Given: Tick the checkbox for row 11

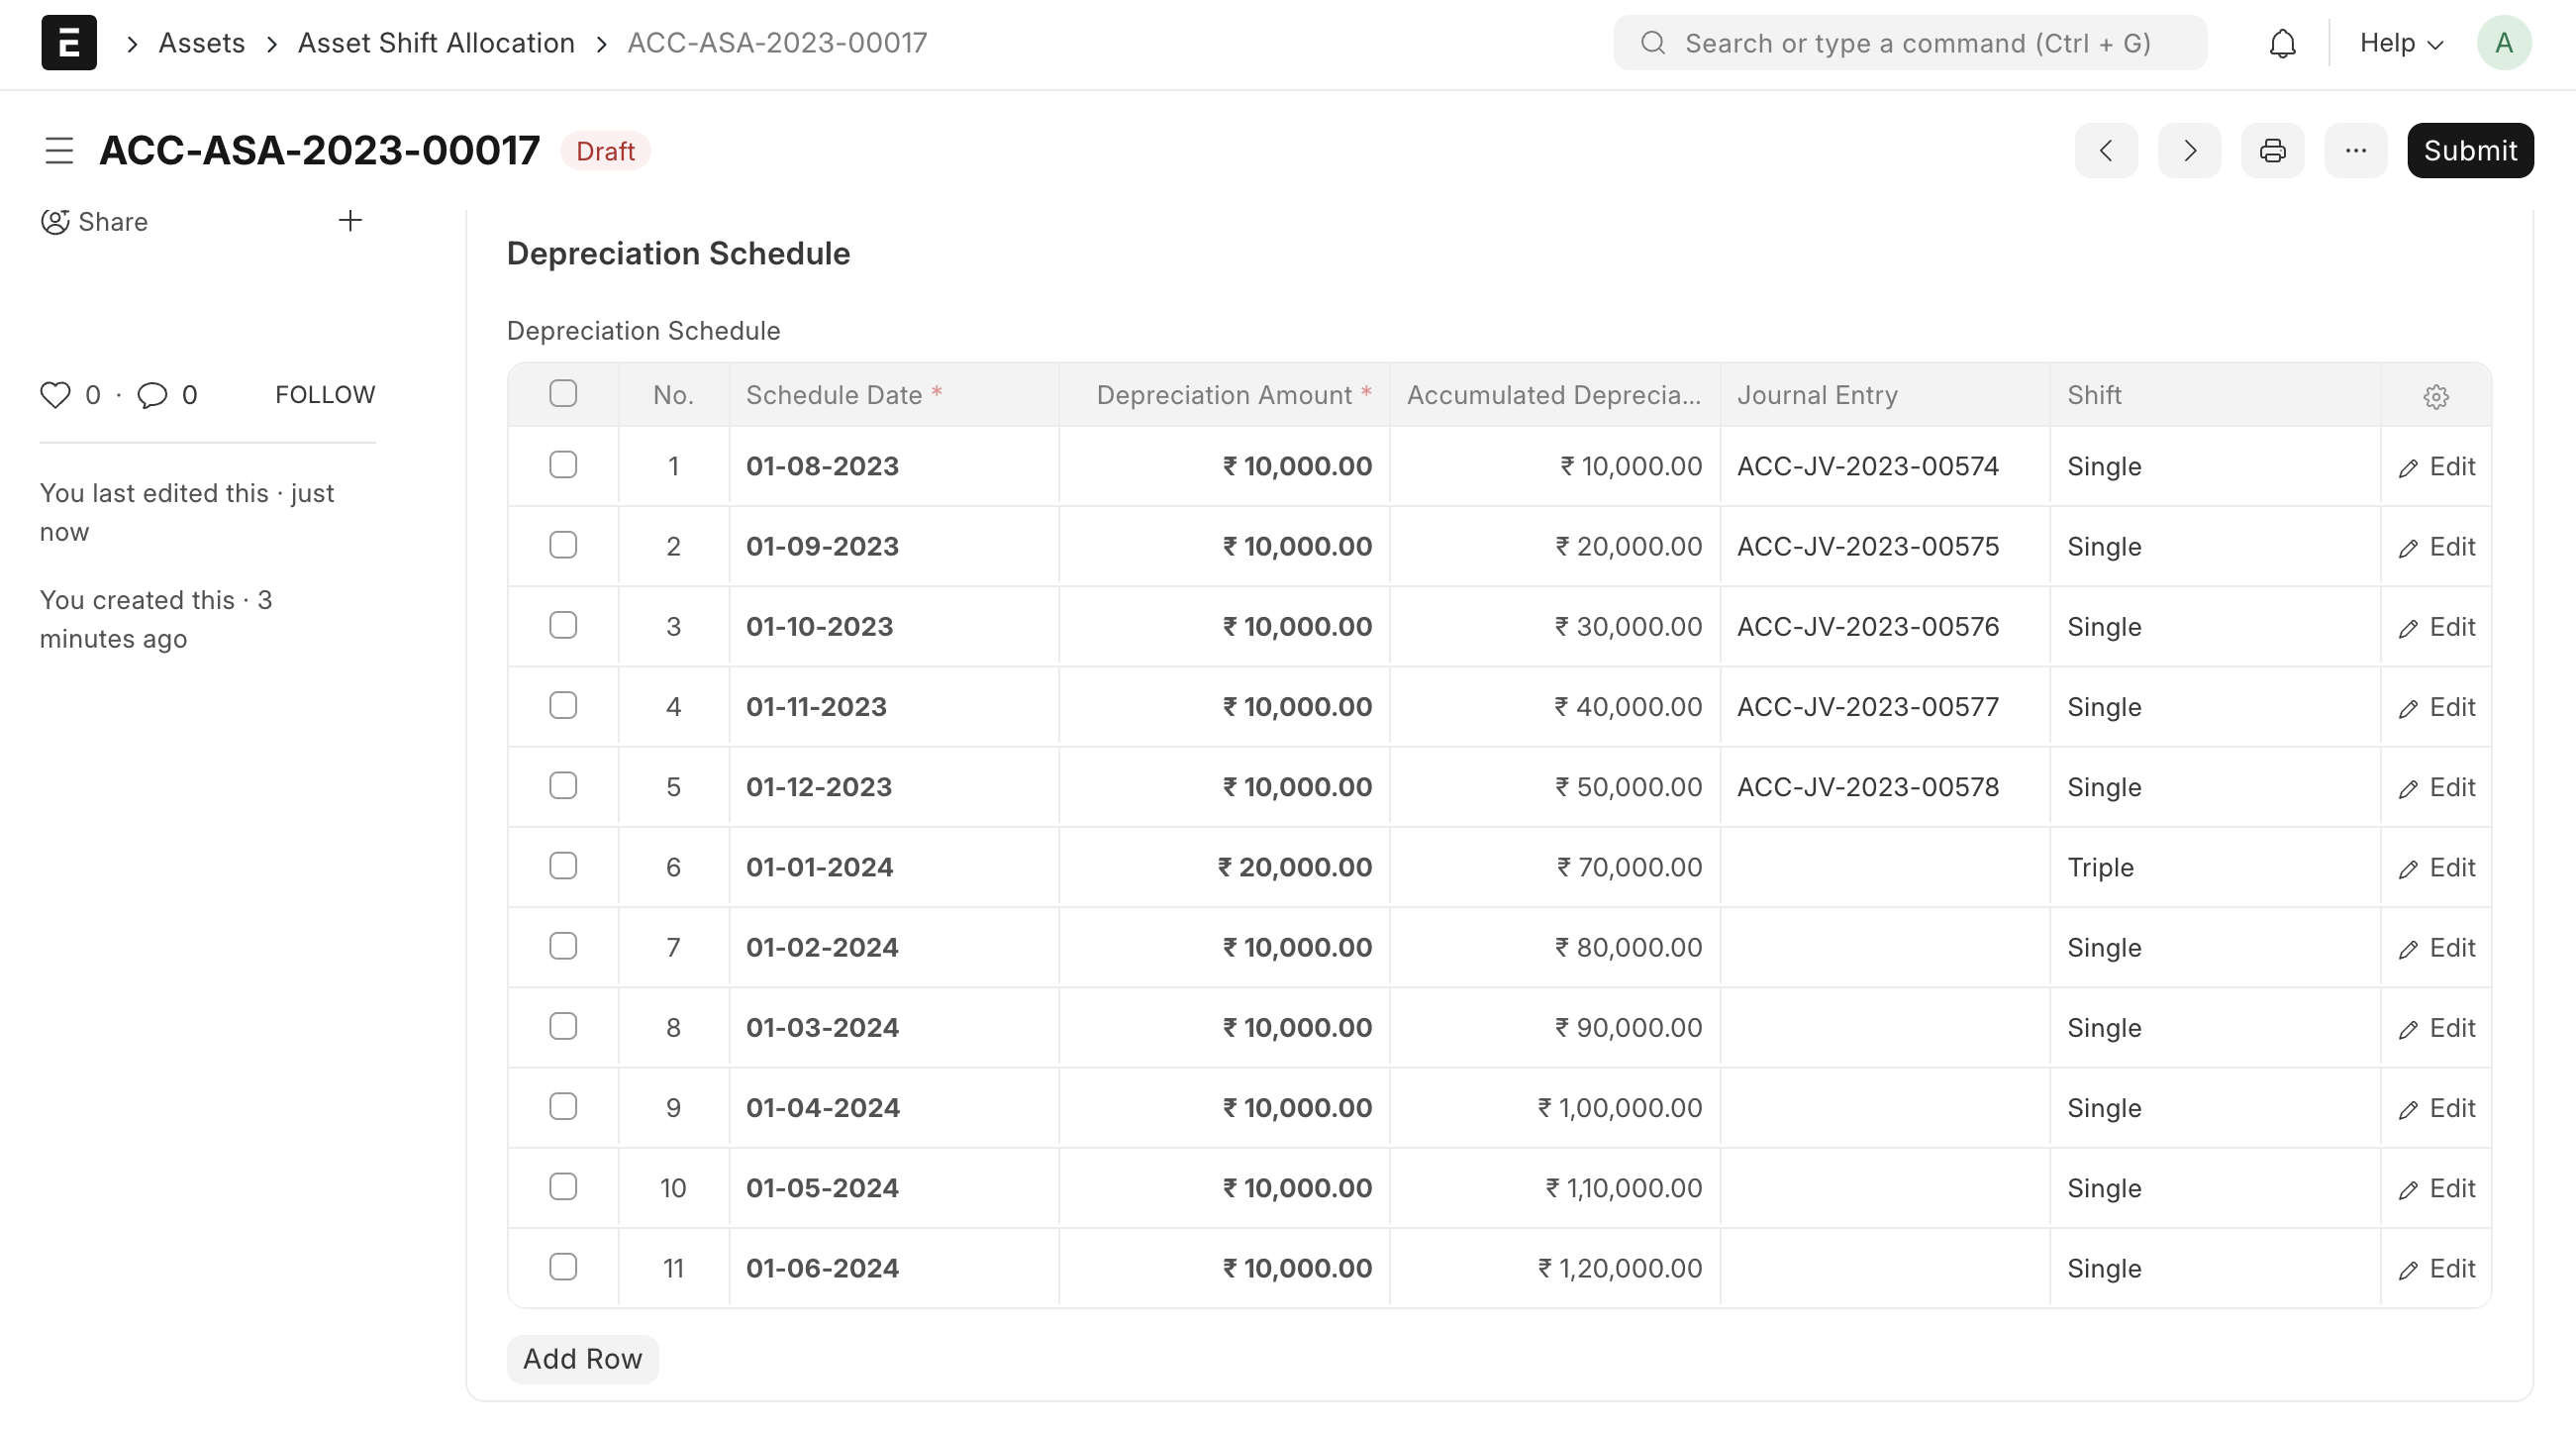Looking at the screenshot, I should 563,1267.
